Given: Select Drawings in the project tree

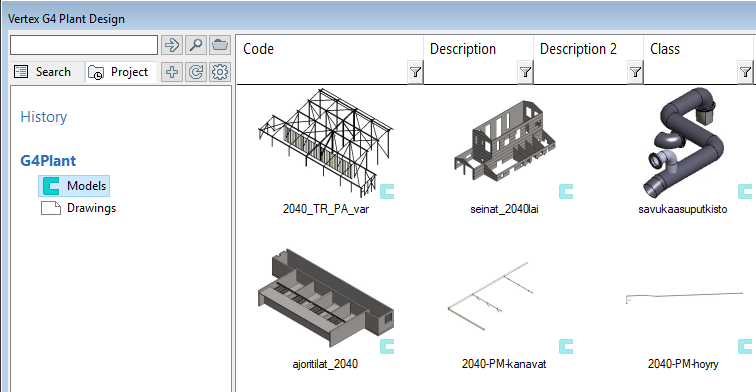Looking at the screenshot, I should pos(79,208).
